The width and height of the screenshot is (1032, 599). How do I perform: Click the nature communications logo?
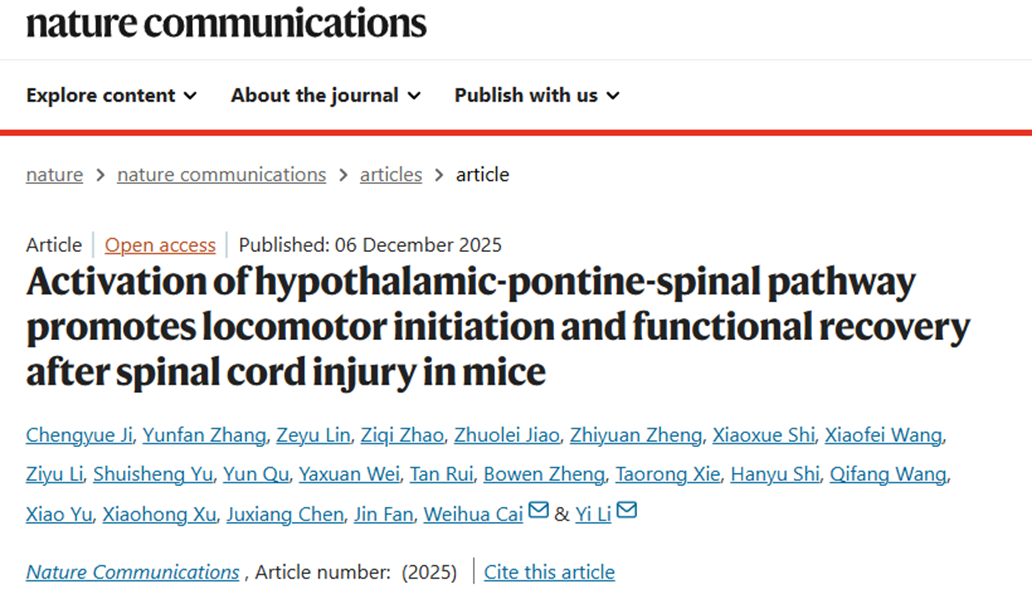tap(226, 23)
